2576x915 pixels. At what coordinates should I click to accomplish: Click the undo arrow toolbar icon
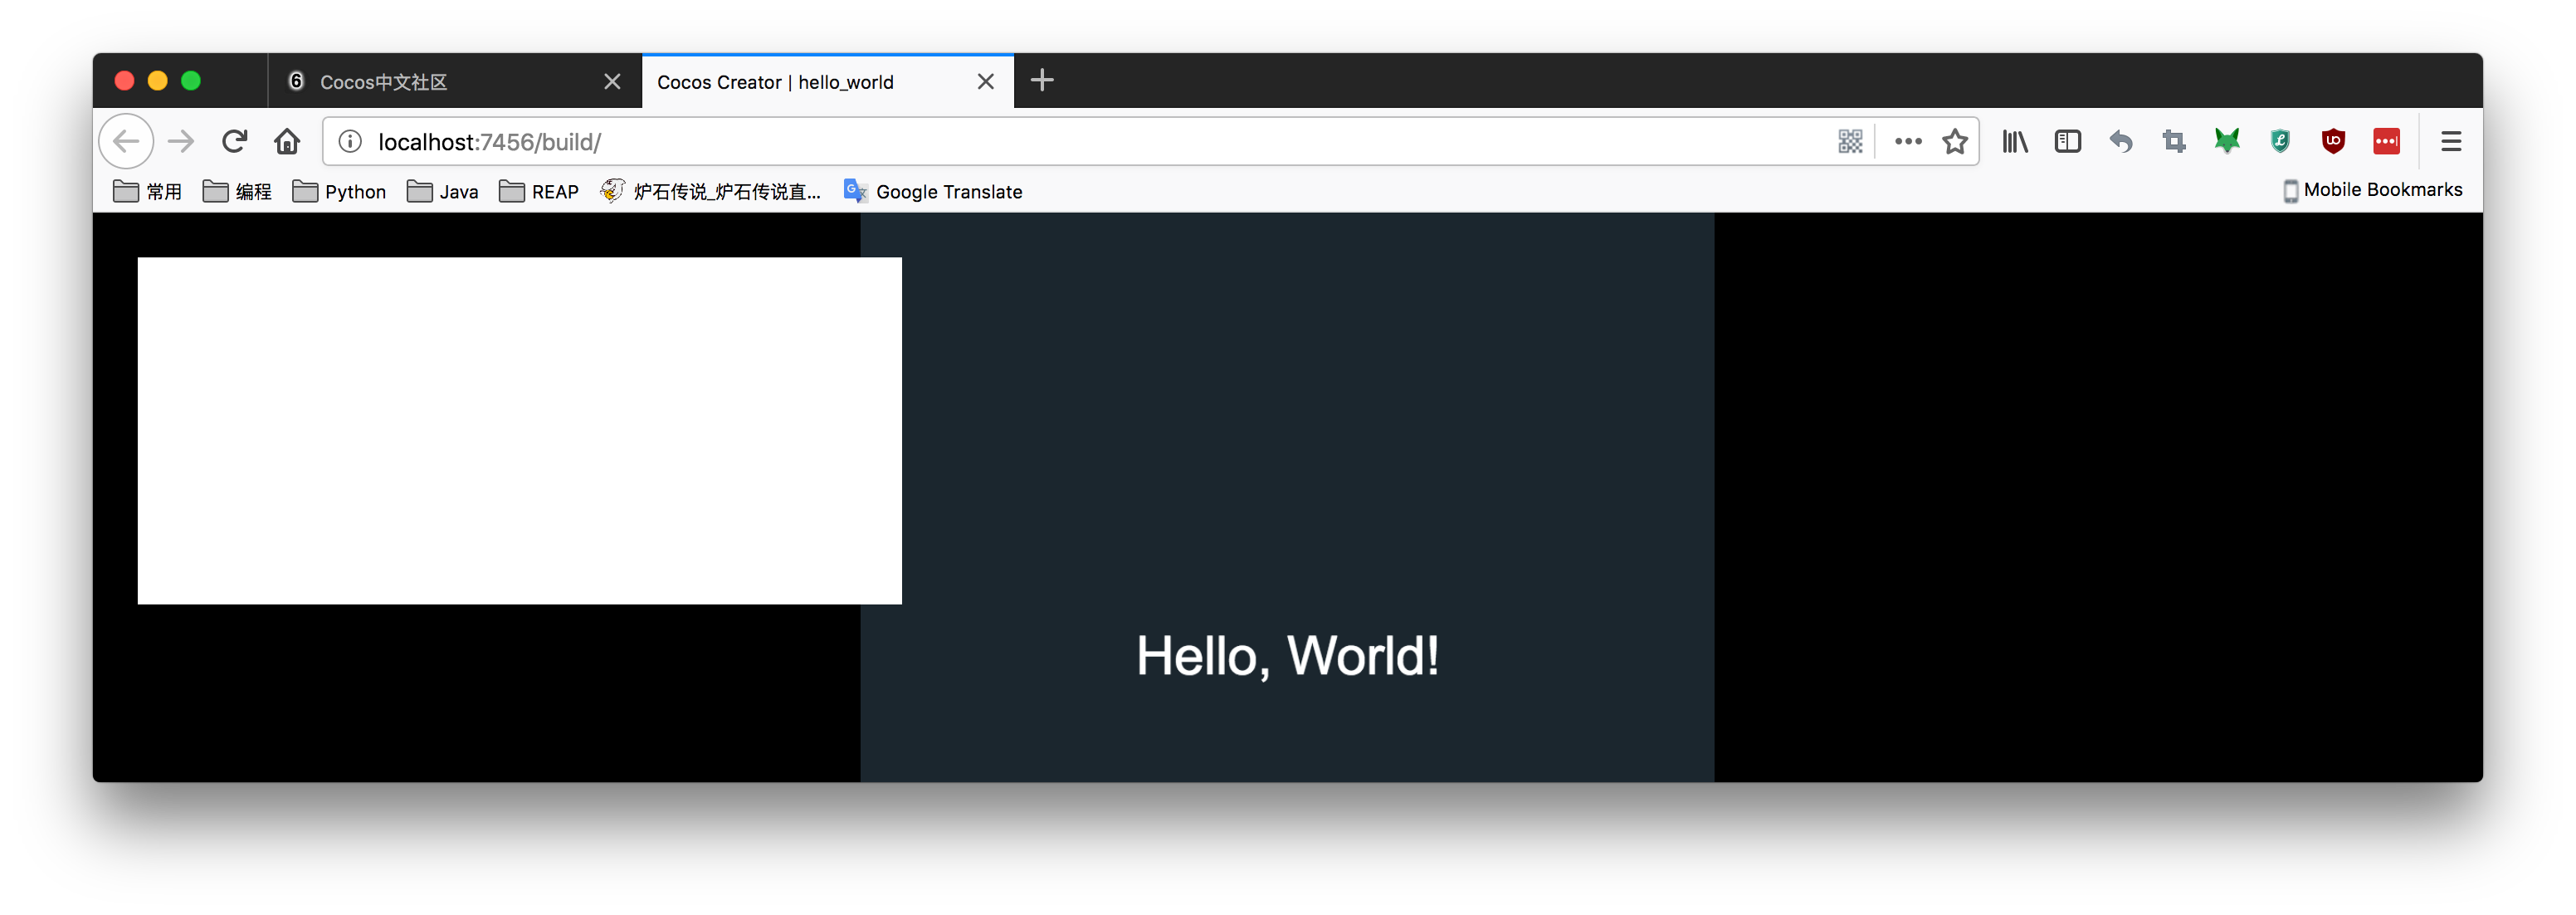click(2121, 141)
